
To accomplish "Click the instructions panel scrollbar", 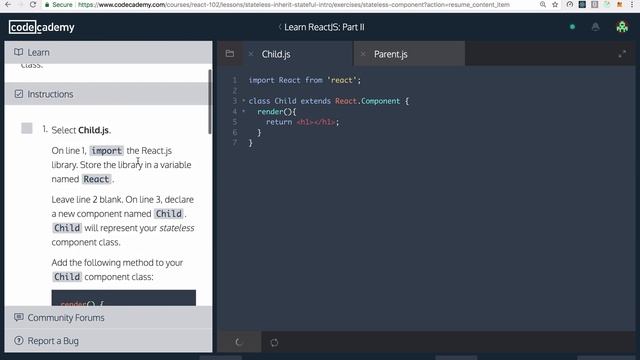I will pyautogui.click(x=210, y=102).
